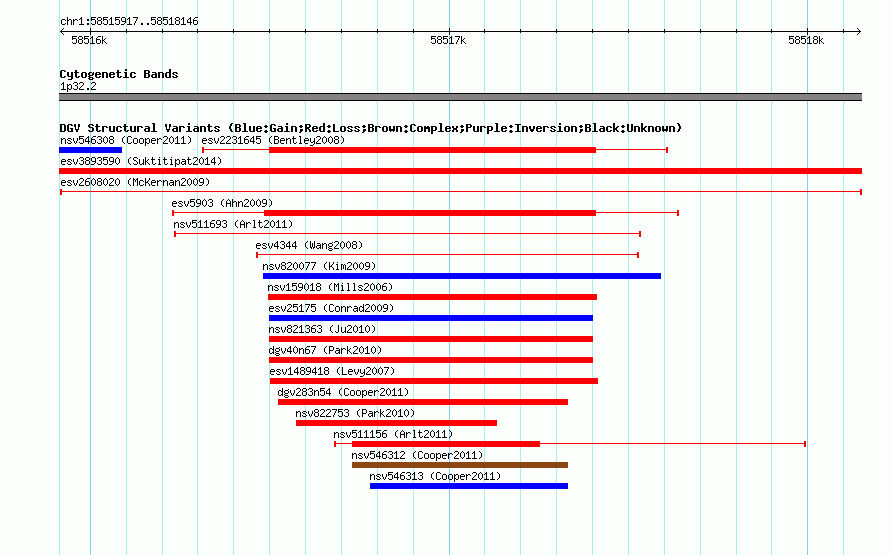The height and width of the screenshot is (555, 890).
Task: Select the nsv159018 (Mills2006) label
Action: (330, 287)
